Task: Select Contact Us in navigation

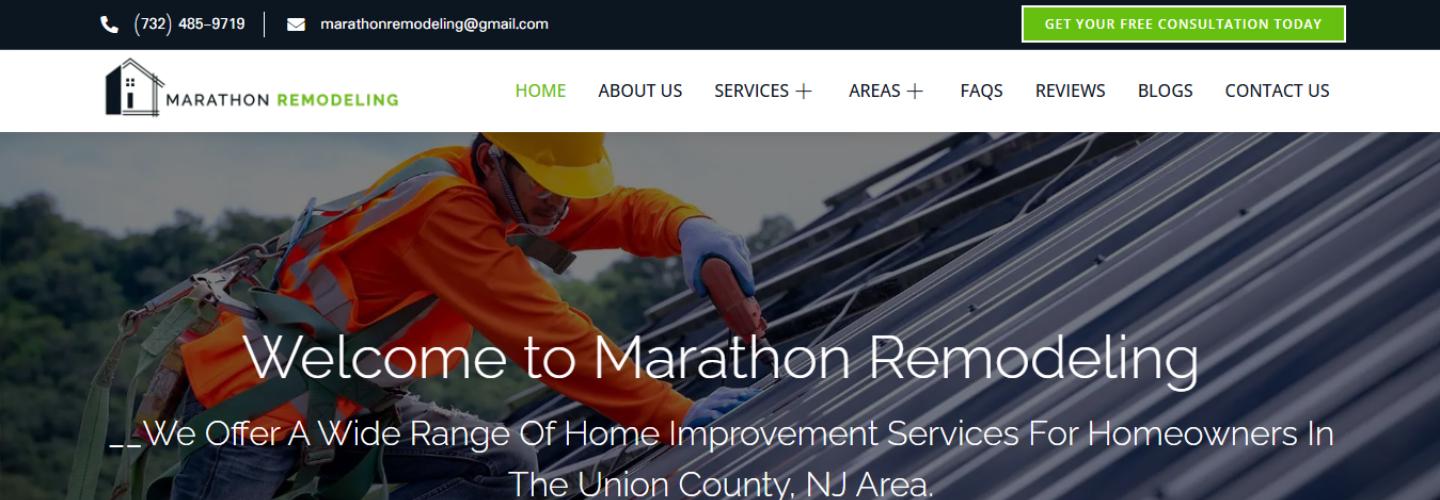Action: tap(1277, 91)
